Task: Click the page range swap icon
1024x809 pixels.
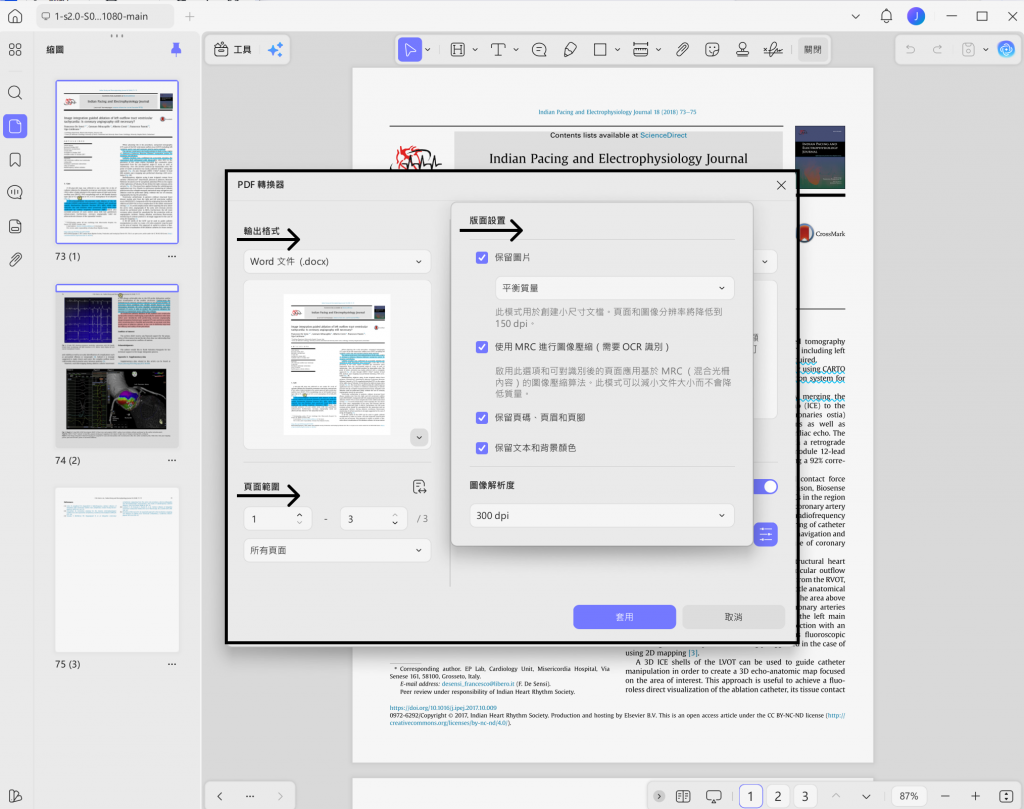Action: click(419, 486)
